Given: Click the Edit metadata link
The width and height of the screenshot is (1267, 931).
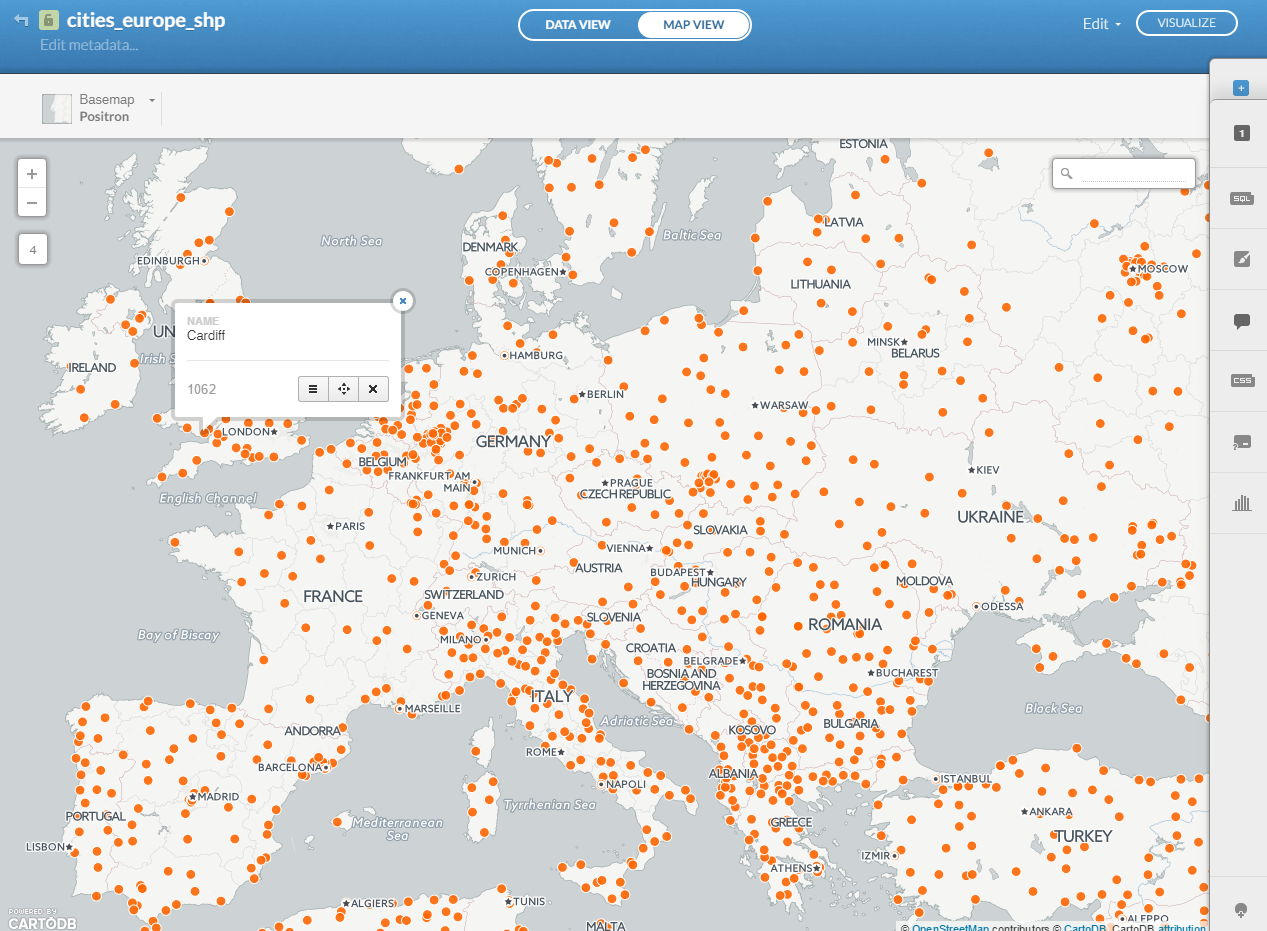Looking at the screenshot, I should (89, 45).
